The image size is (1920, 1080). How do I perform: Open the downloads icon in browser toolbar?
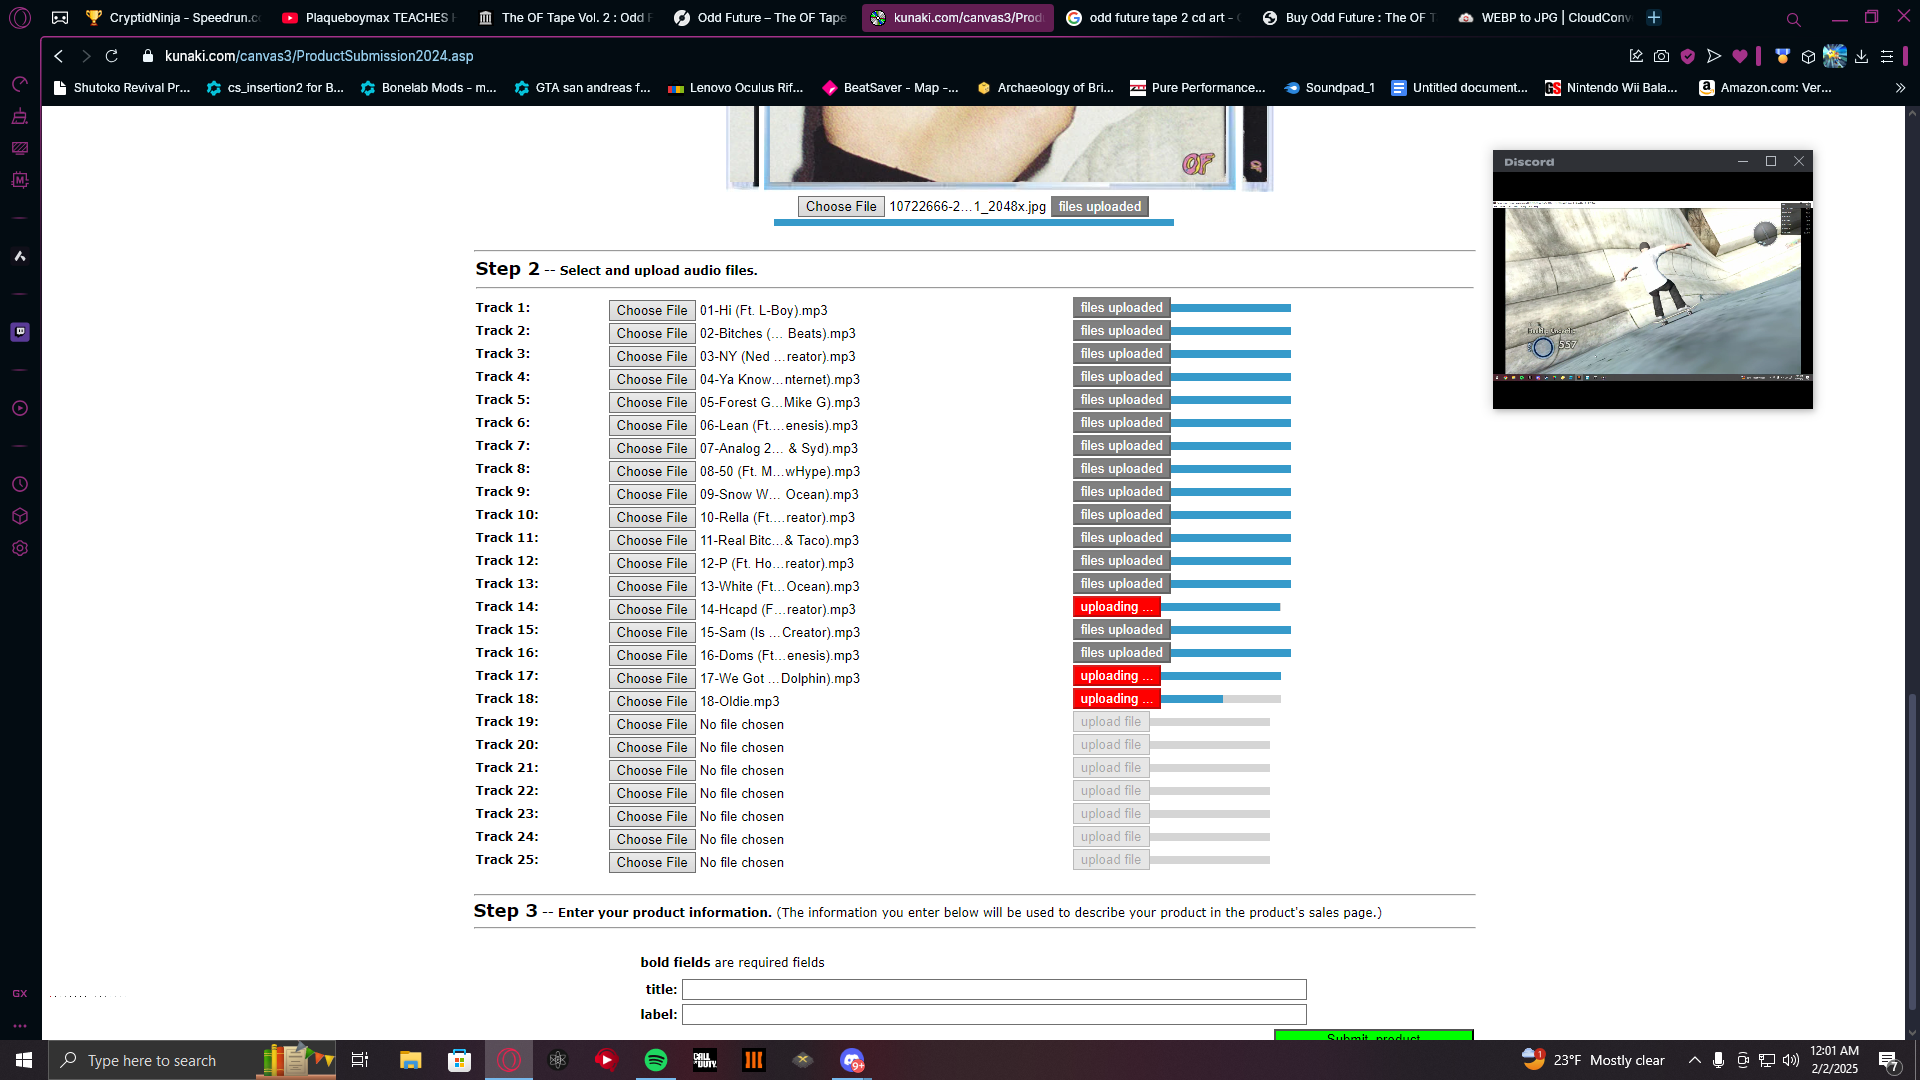click(1861, 56)
